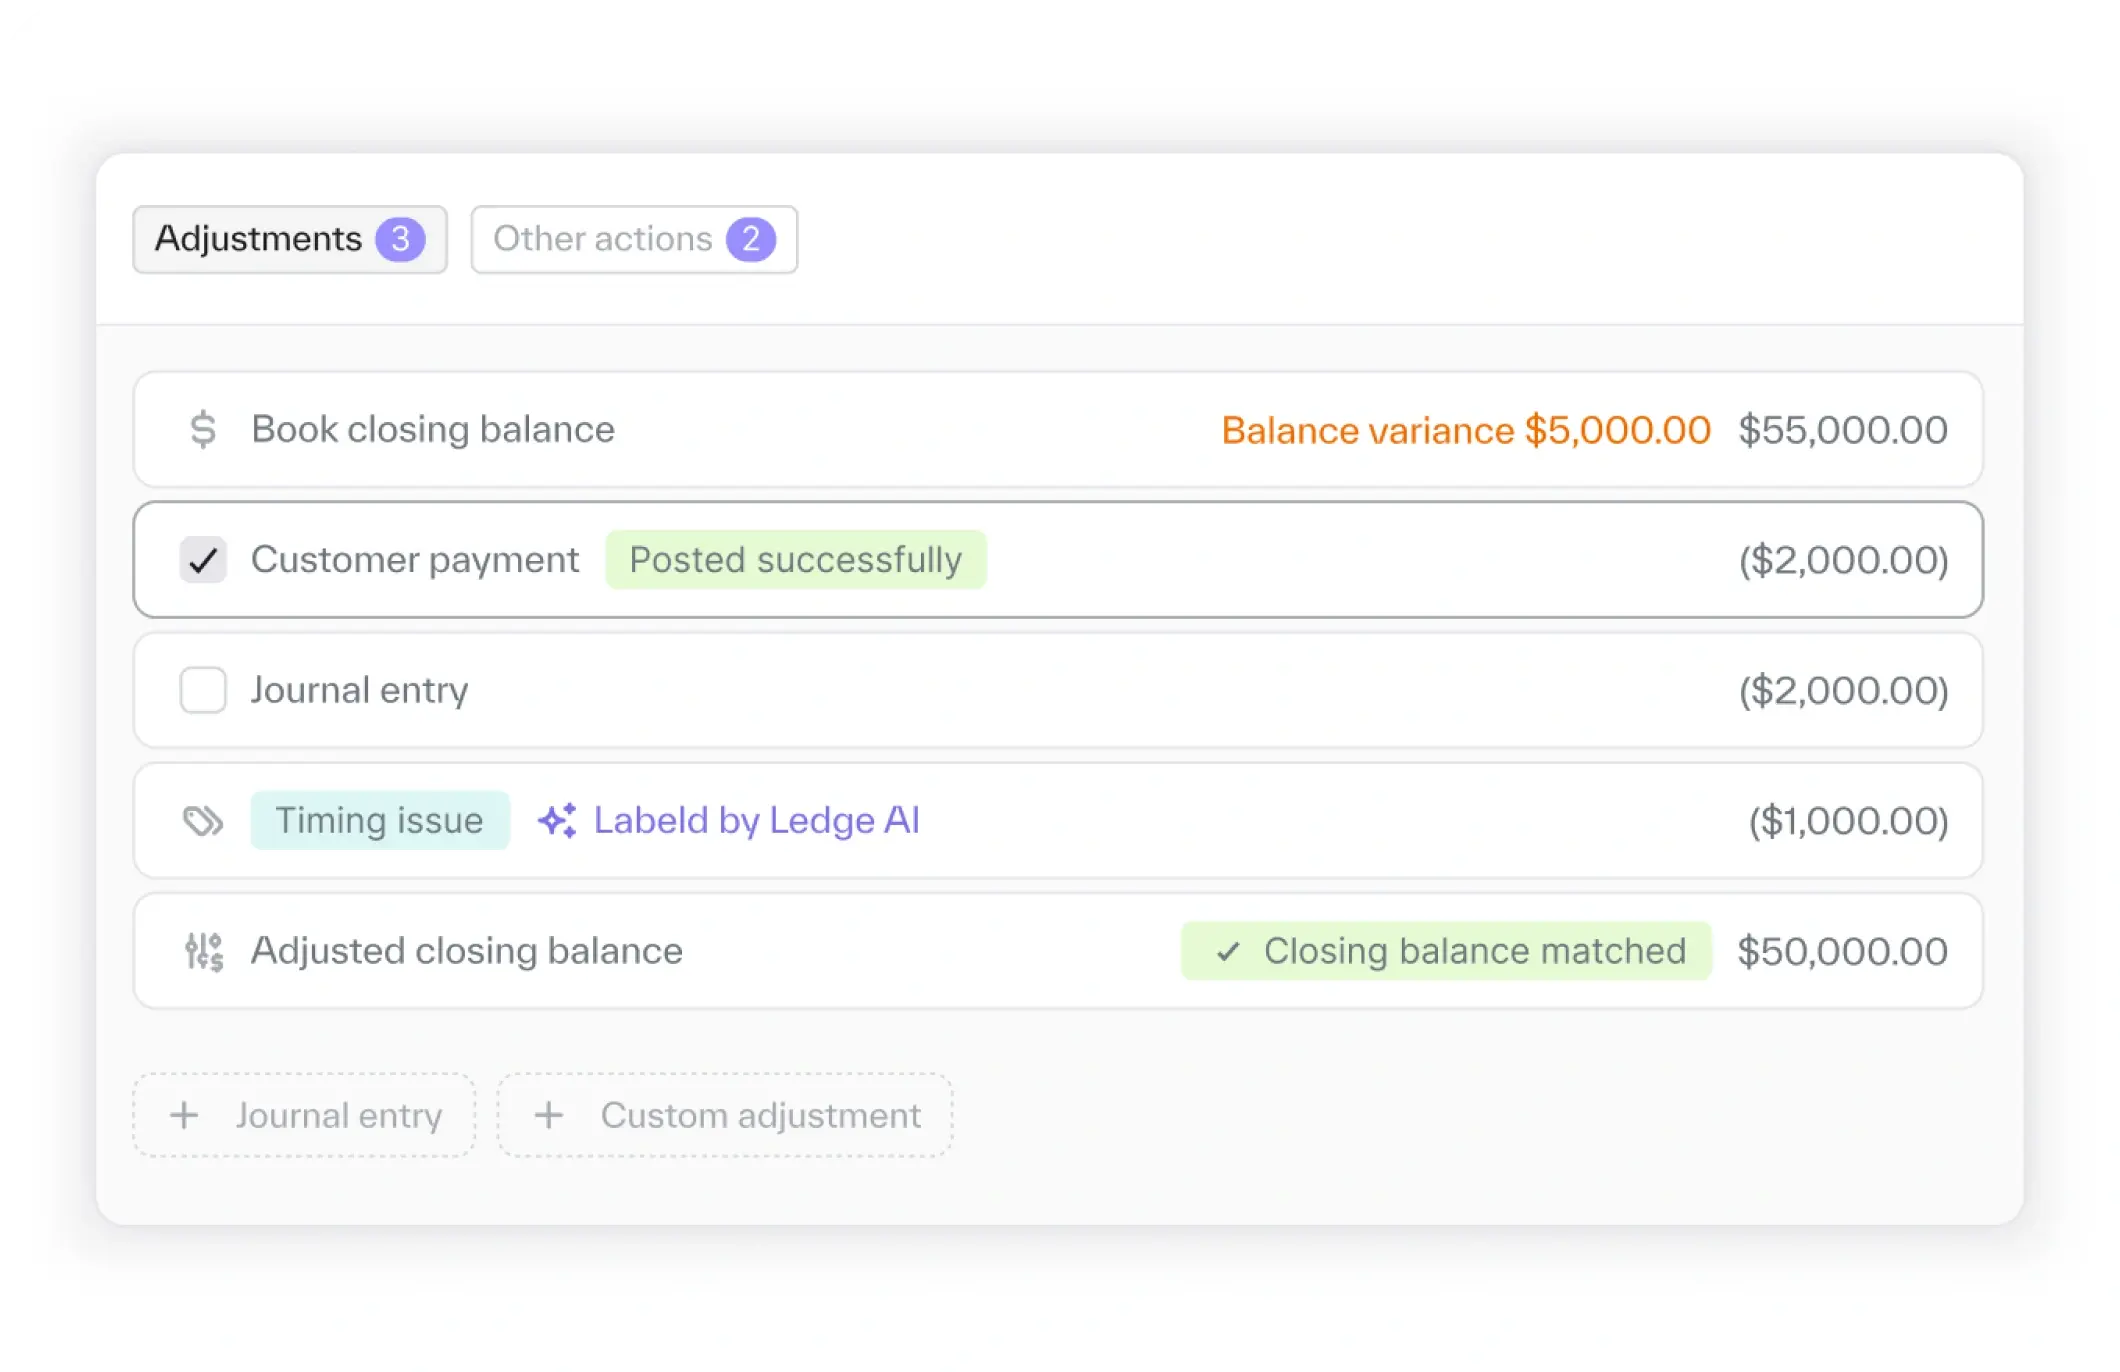This screenshot has height=1372, width=2120.
Task: Uncheck the Customer payment checkbox
Action: [x=203, y=560]
